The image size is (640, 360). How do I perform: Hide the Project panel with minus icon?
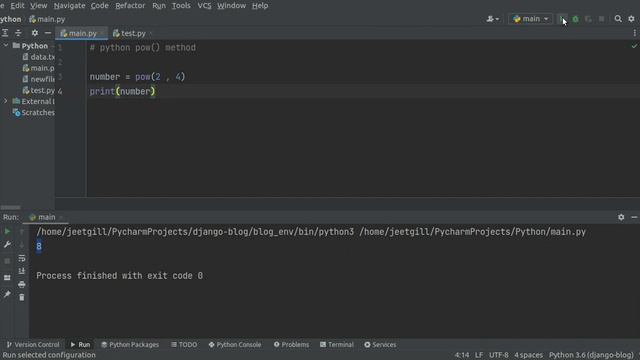pos(48,33)
